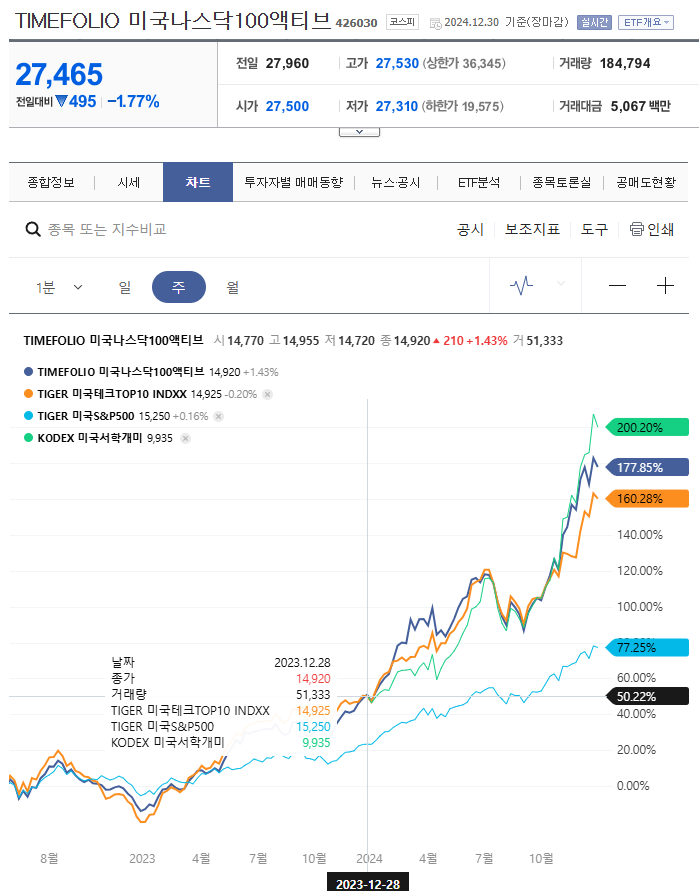Viewport: 699px width, 891px height.
Task: Click the 시가 value 27,500
Action: click(288, 106)
